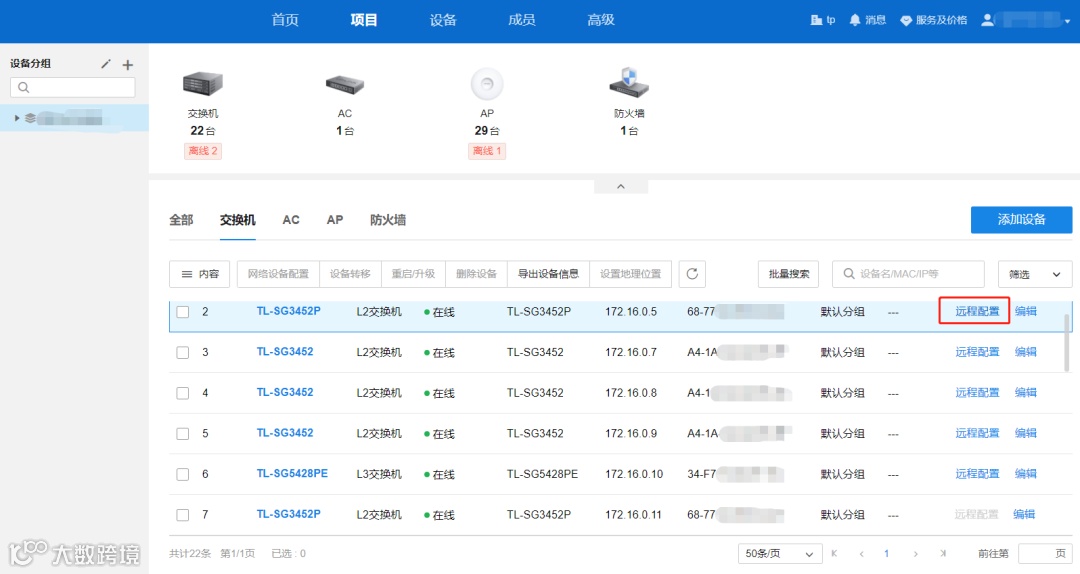Click the pencil edit group icon
Viewport: 1080px width, 574px height.
coord(105,64)
